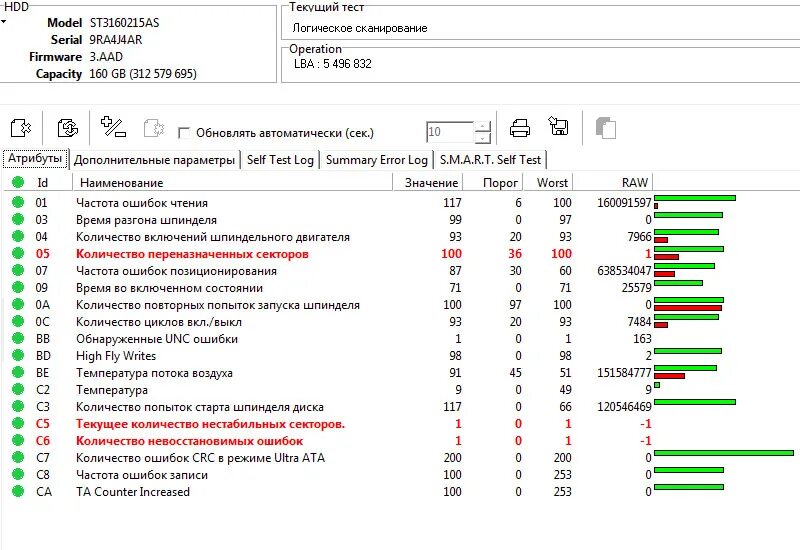
Task: Switch to the Дополнительные параметры tab
Action: pyautogui.click(x=154, y=160)
